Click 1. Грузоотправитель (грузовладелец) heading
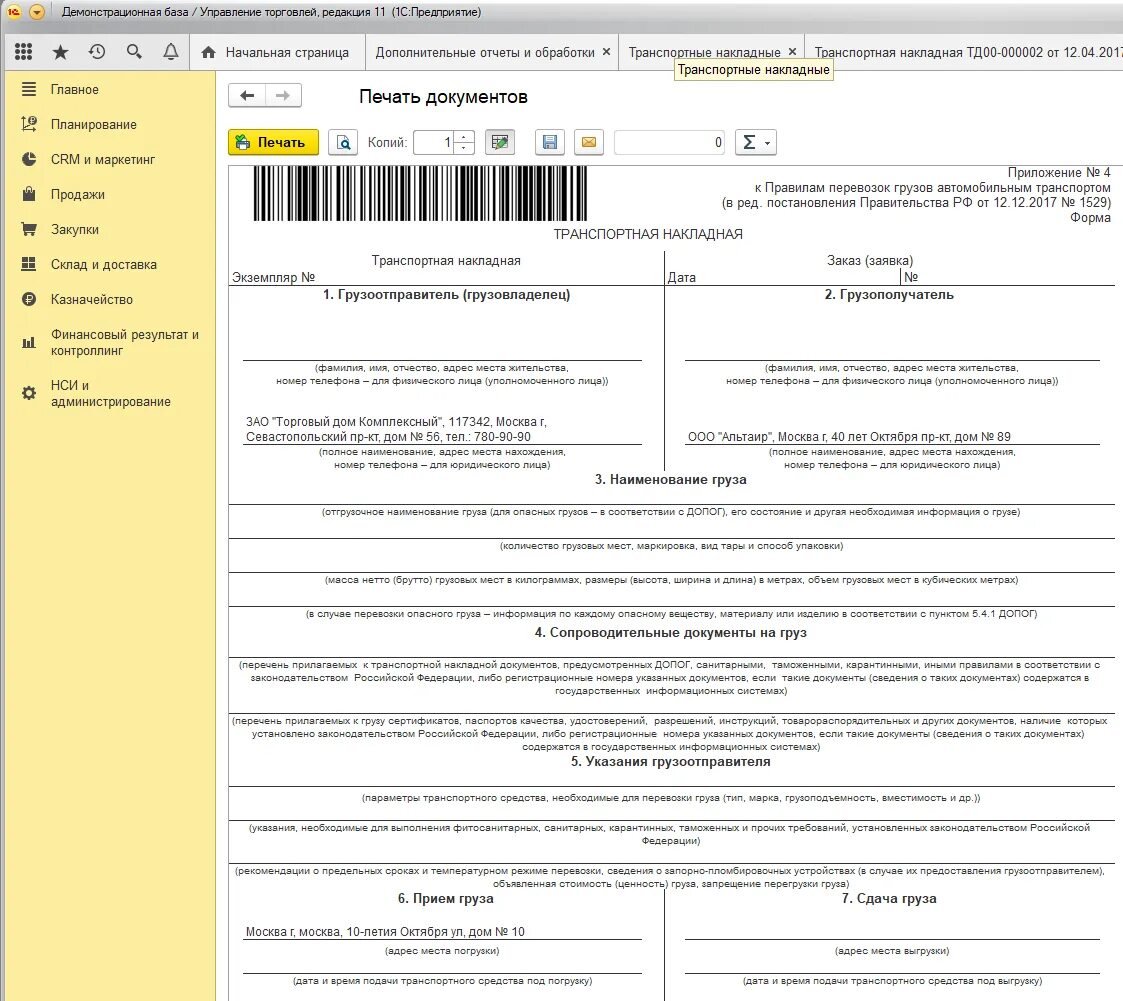This screenshot has width=1123, height=1001. click(x=446, y=294)
